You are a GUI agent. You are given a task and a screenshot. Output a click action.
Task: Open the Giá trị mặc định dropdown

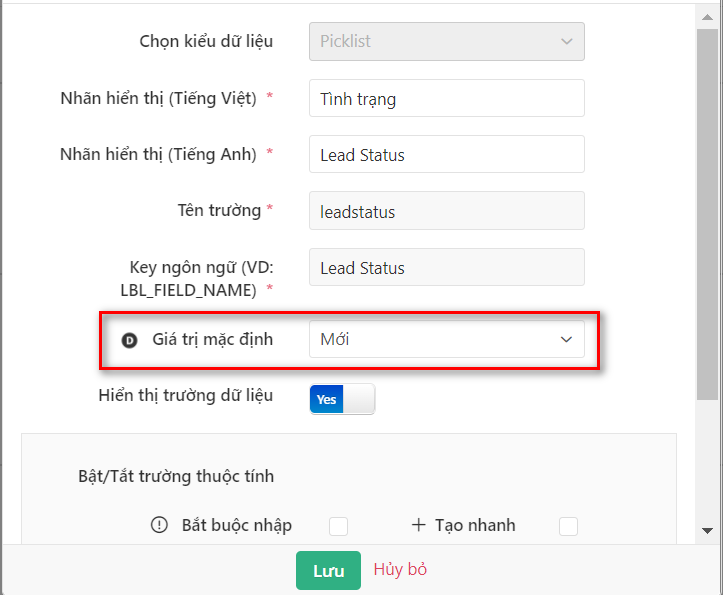[447, 339]
